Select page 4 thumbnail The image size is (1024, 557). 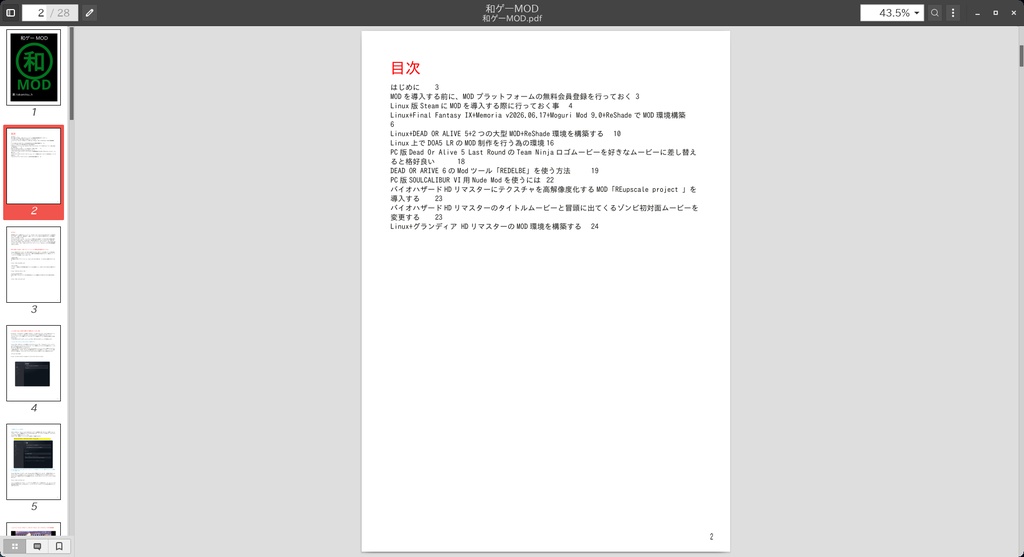(x=33, y=363)
